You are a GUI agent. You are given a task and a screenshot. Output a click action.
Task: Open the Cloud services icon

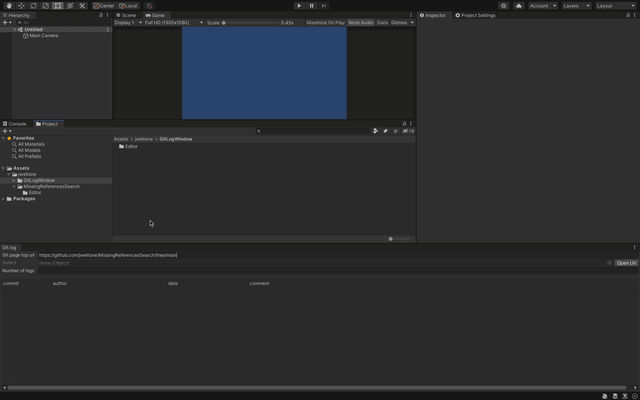(x=519, y=6)
